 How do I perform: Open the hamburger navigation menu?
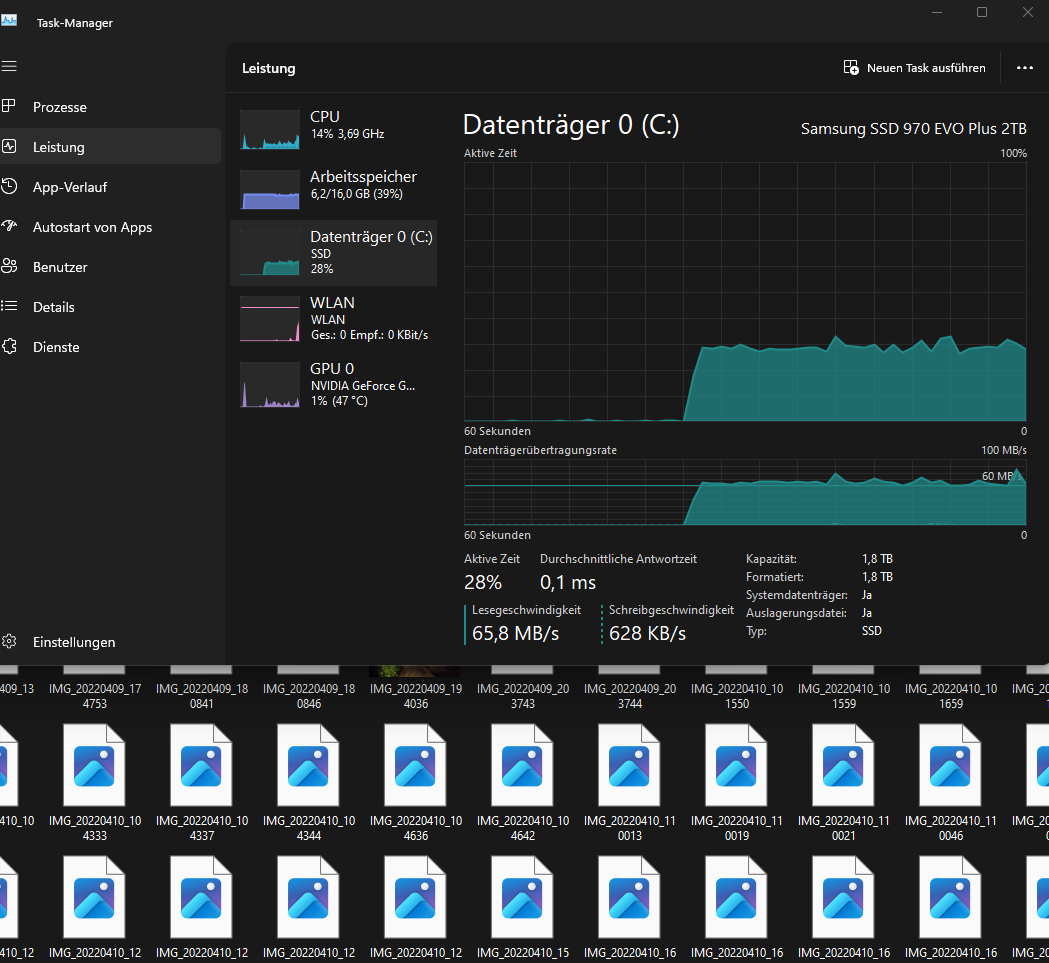pyautogui.click(x=9, y=66)
